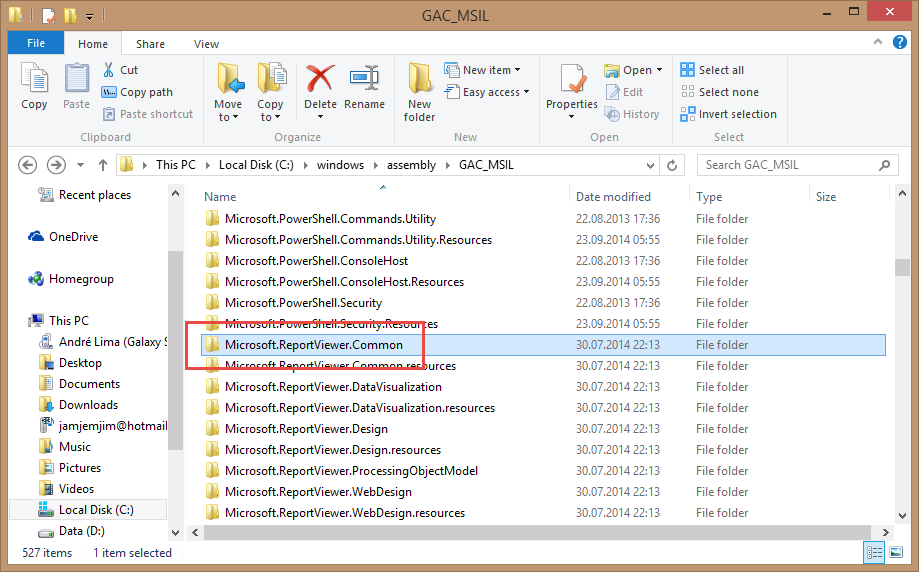This screenshot has width=919, height=572.
Task: Create a New folder from the ribbon
Action: coord(420,93)
